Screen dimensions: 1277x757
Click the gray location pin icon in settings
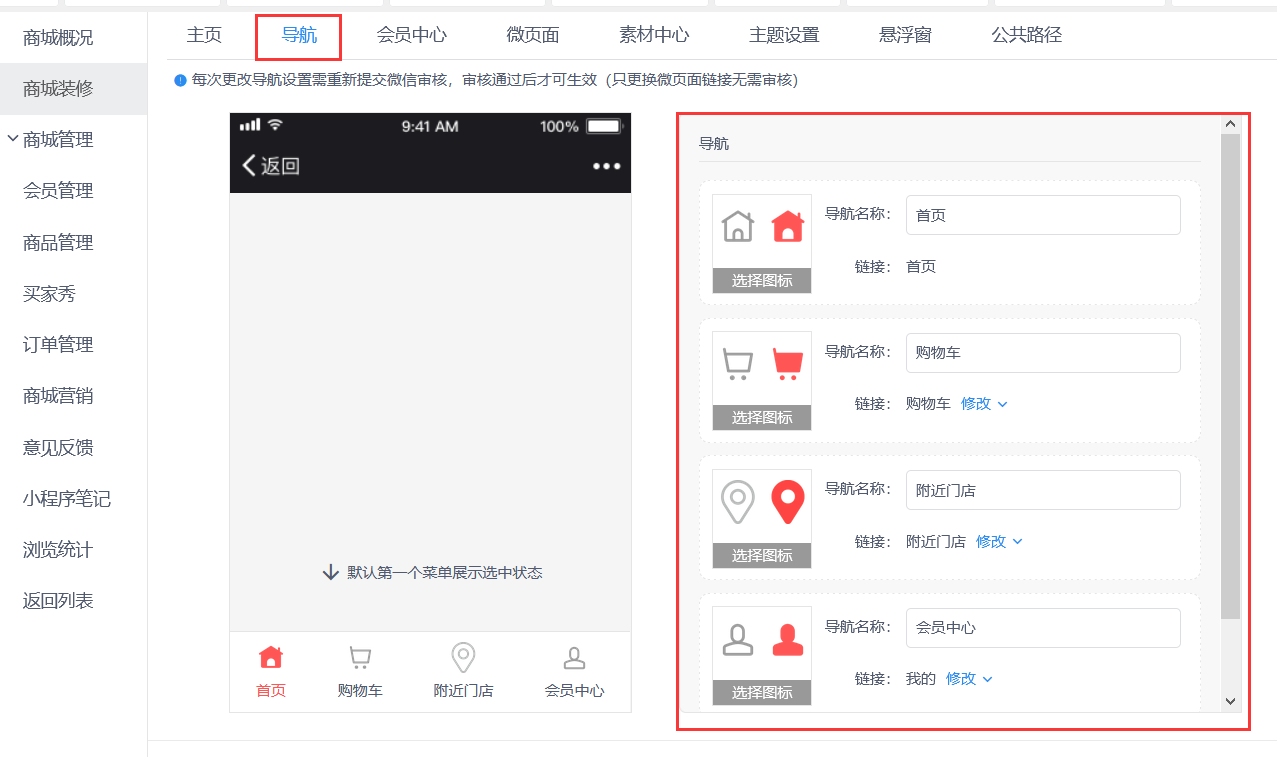[738, 501]
